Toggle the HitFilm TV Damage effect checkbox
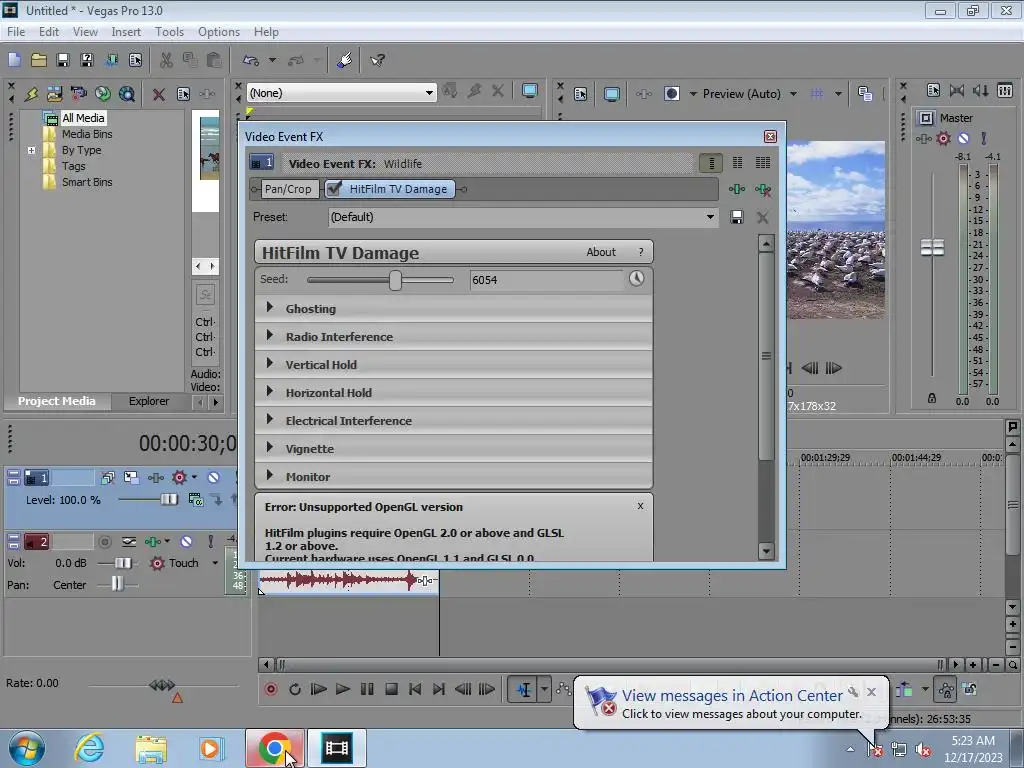Image resolution: width=1024 pixels, height=768 pixels. coord(334,189)
